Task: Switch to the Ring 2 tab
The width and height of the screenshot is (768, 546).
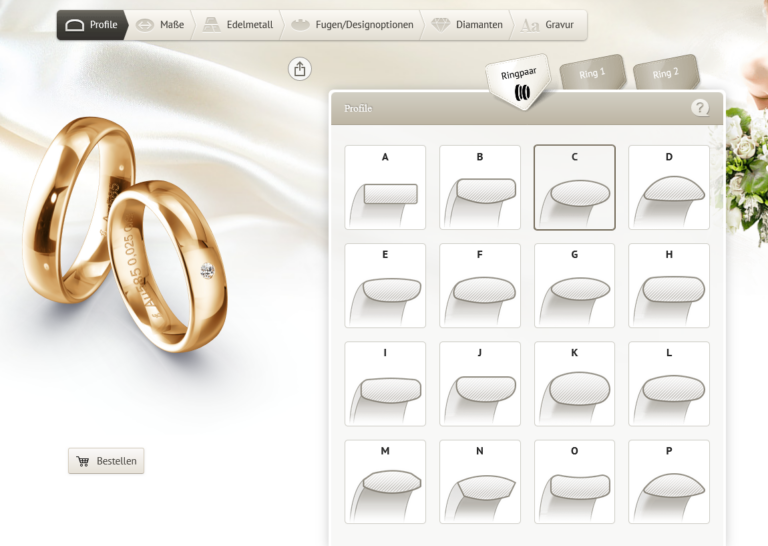Action: click(x=665, y=73)
